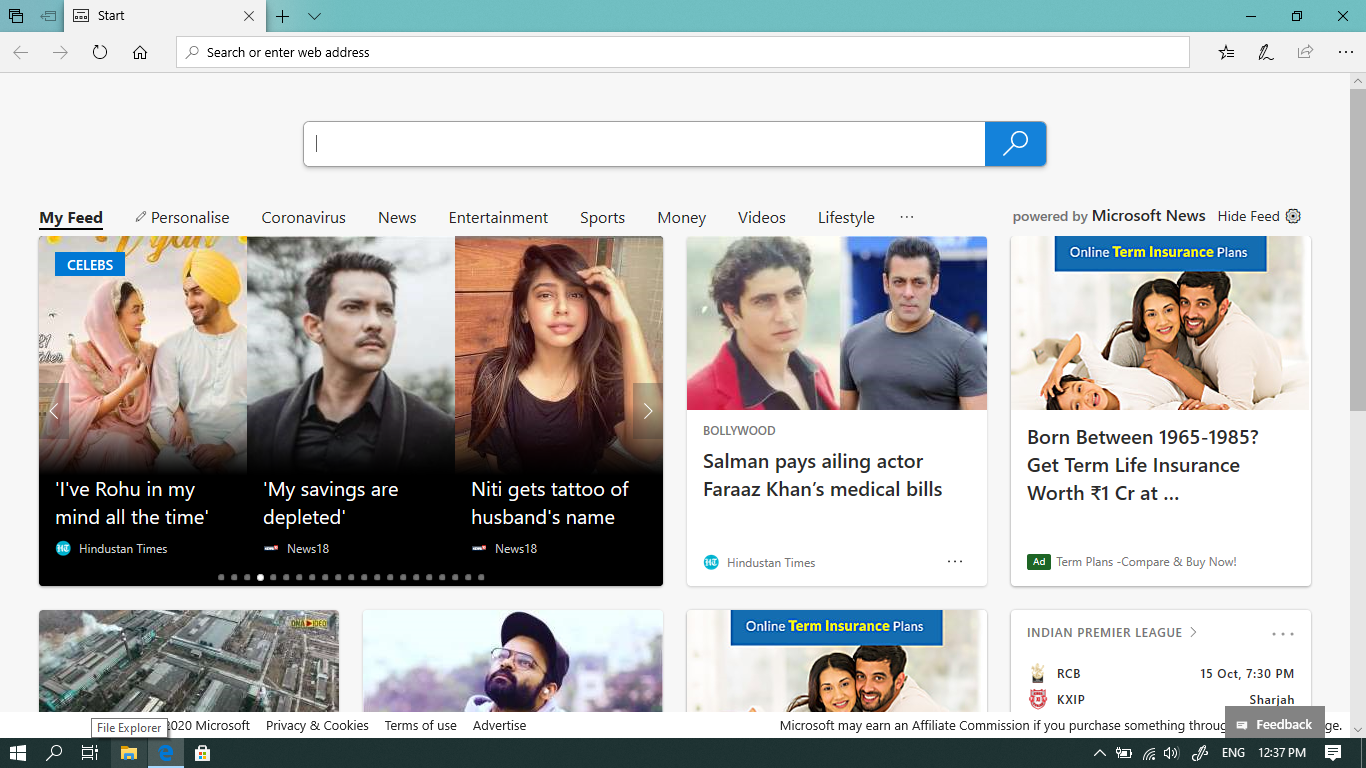Open the Lifestyle tab
Viewport: 1366px width, 768px height.
846,217
